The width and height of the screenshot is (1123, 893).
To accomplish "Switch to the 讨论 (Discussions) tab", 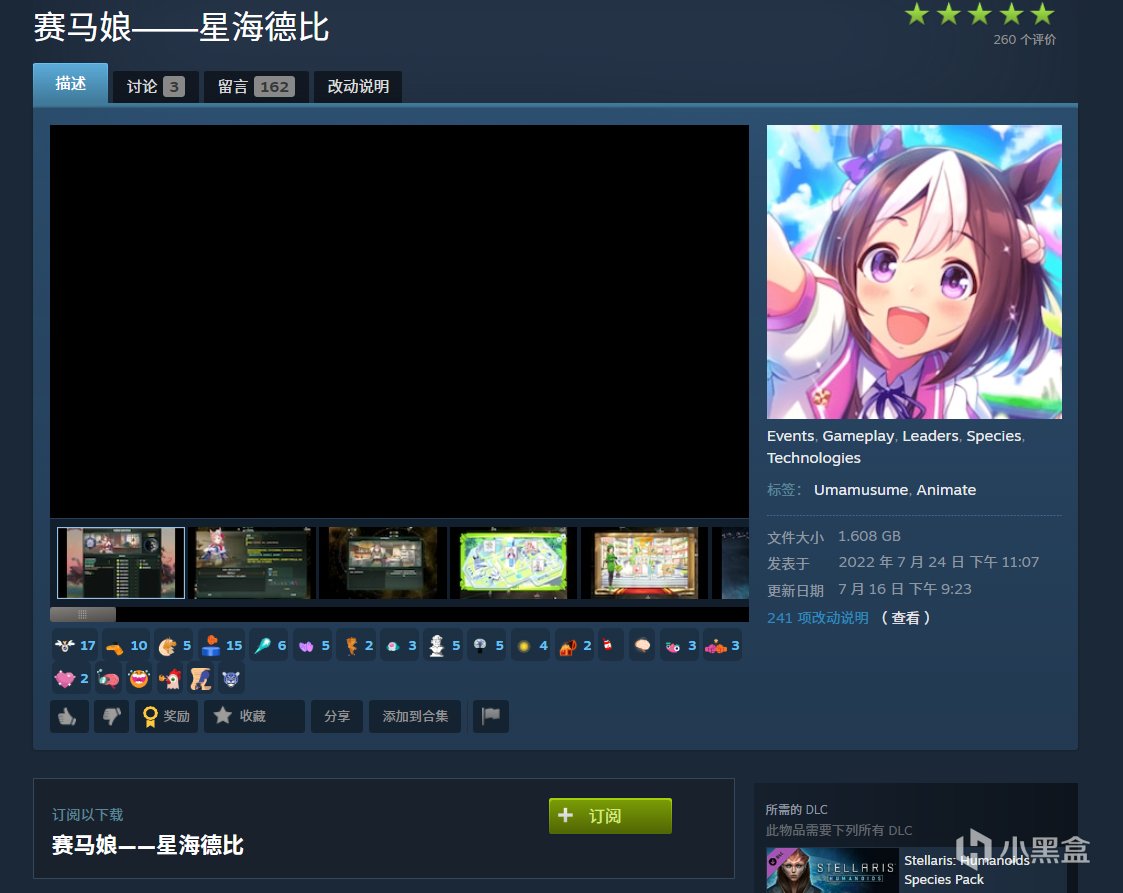I will (155, 87).
